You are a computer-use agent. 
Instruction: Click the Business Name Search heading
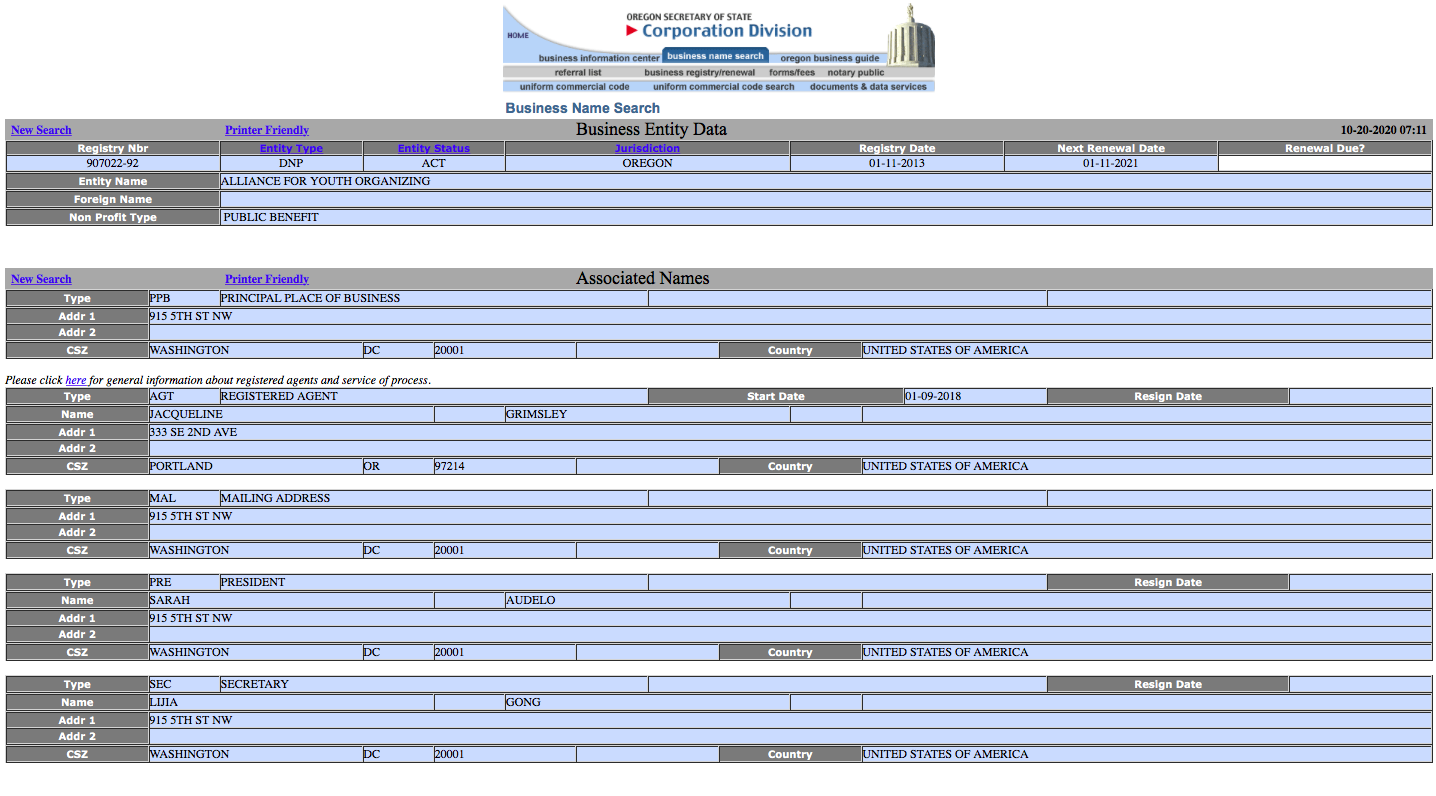582,108
